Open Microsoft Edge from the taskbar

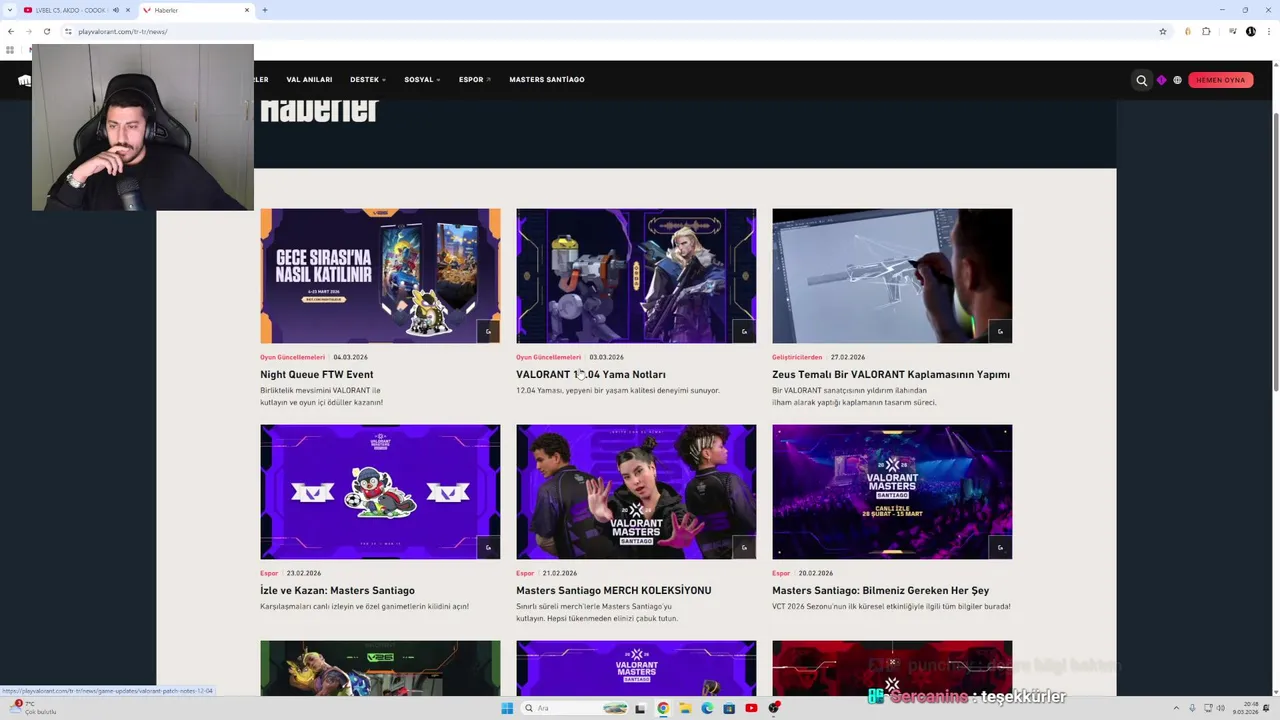pos(707,708)
